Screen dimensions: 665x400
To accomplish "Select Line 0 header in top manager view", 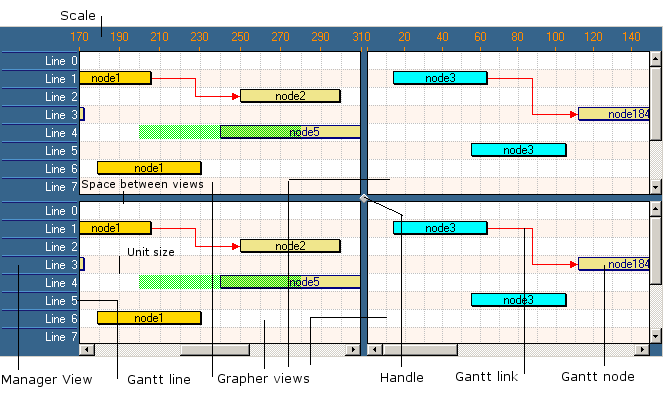I will (x=40, y=61).
